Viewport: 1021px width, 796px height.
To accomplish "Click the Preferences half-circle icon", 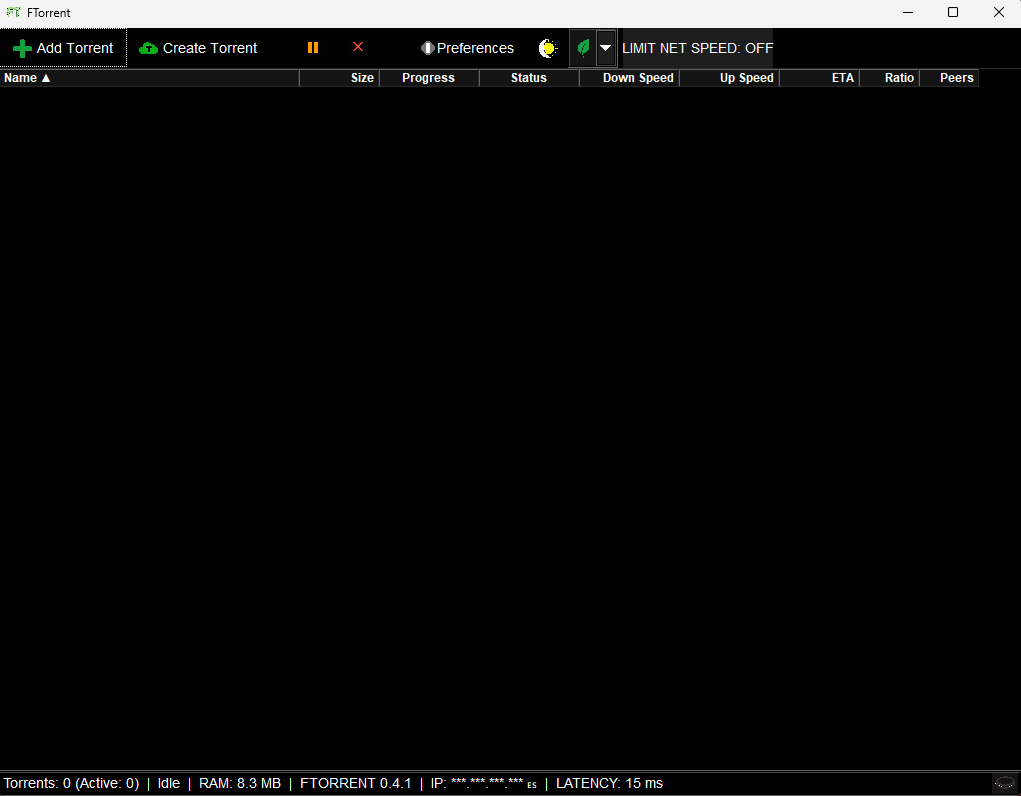I will [x=428, y=48].
